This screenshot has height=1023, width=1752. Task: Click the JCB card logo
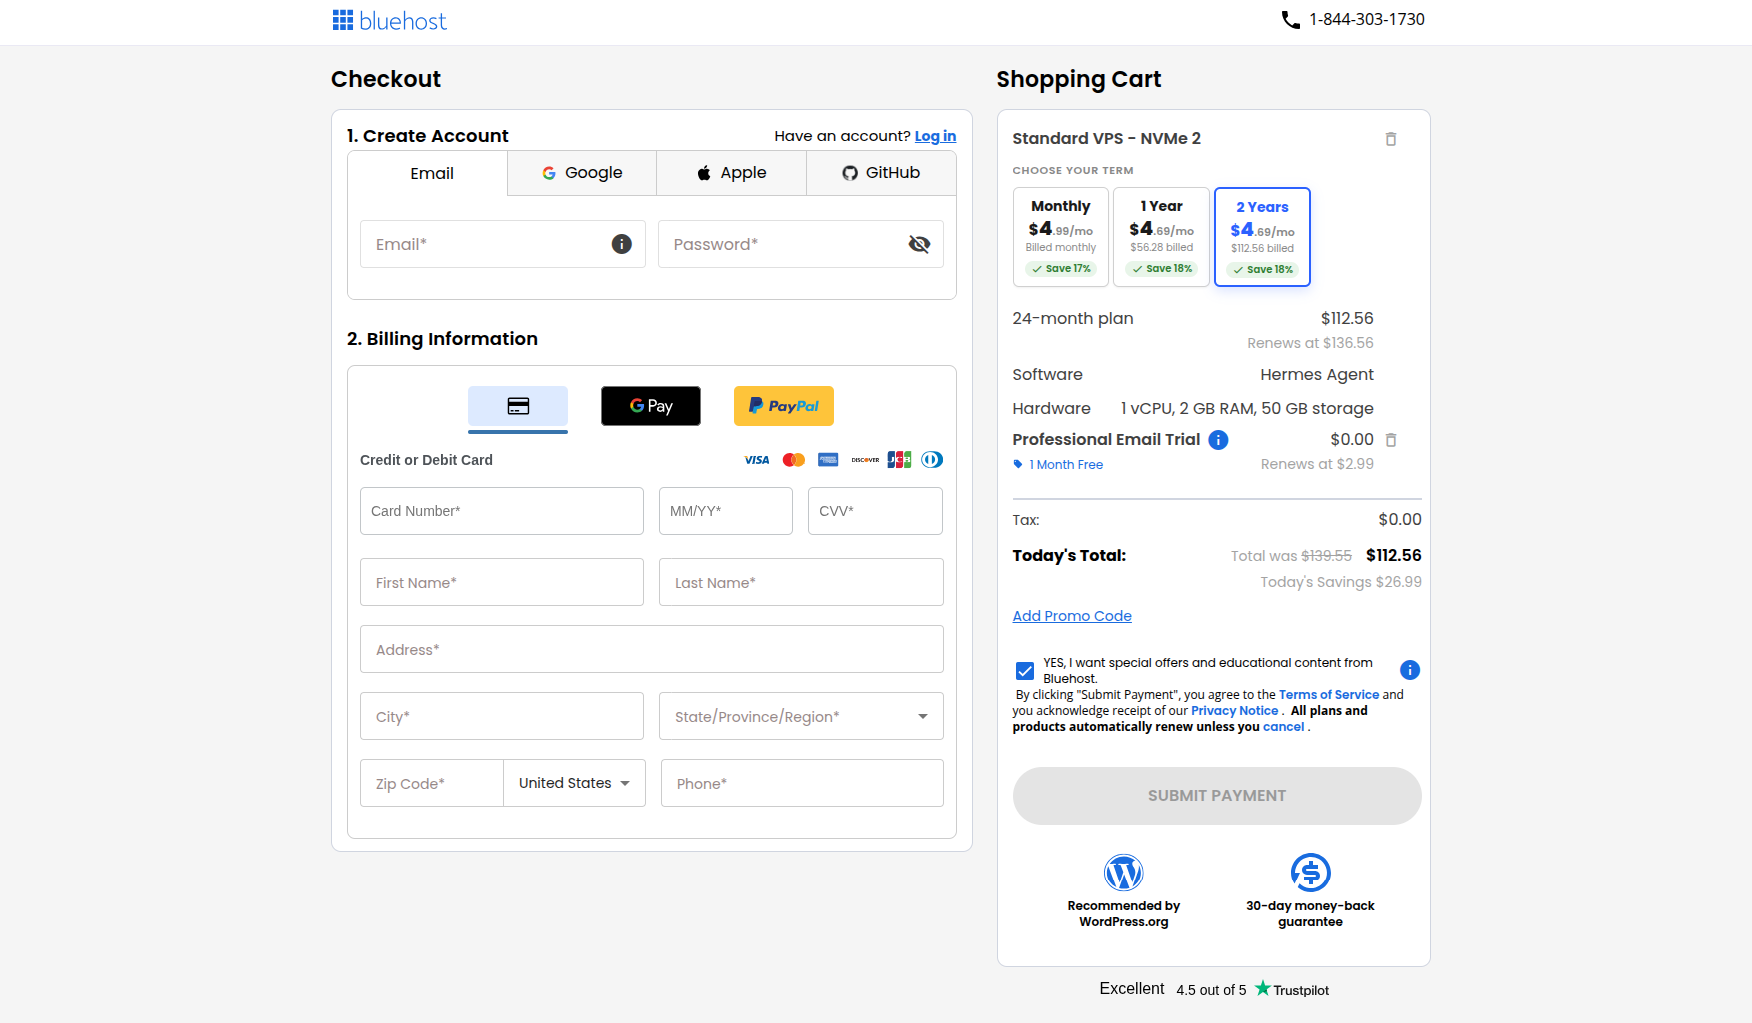click(x=899, y=460)
